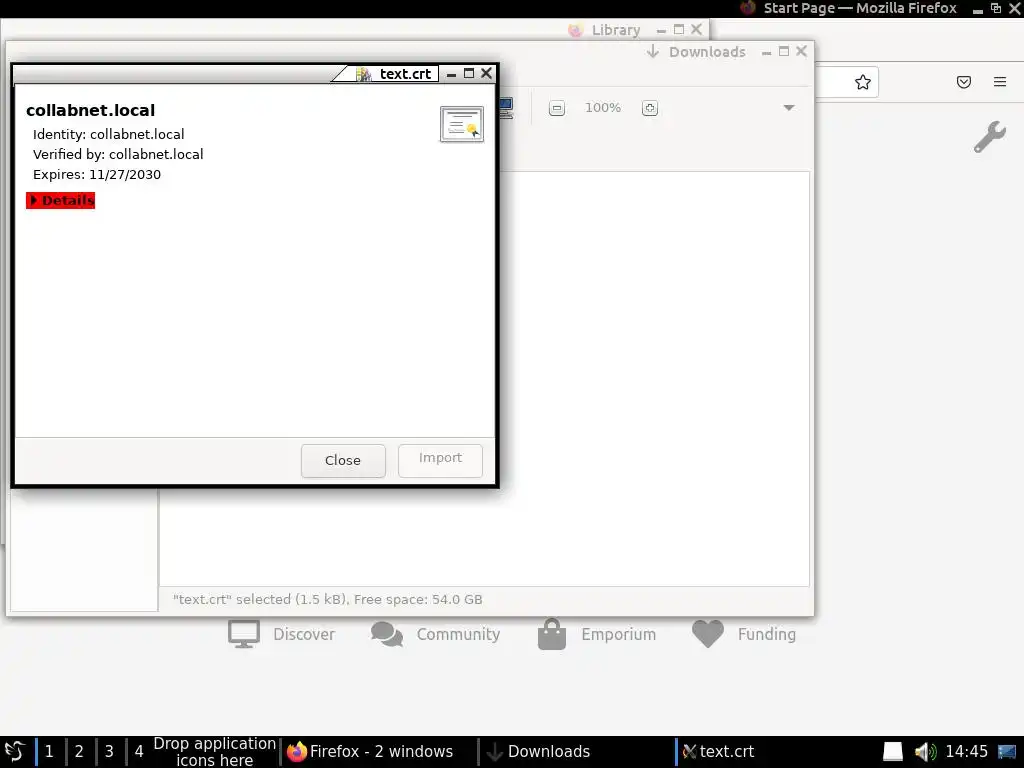Close the Library window with its X

(696, 29)
